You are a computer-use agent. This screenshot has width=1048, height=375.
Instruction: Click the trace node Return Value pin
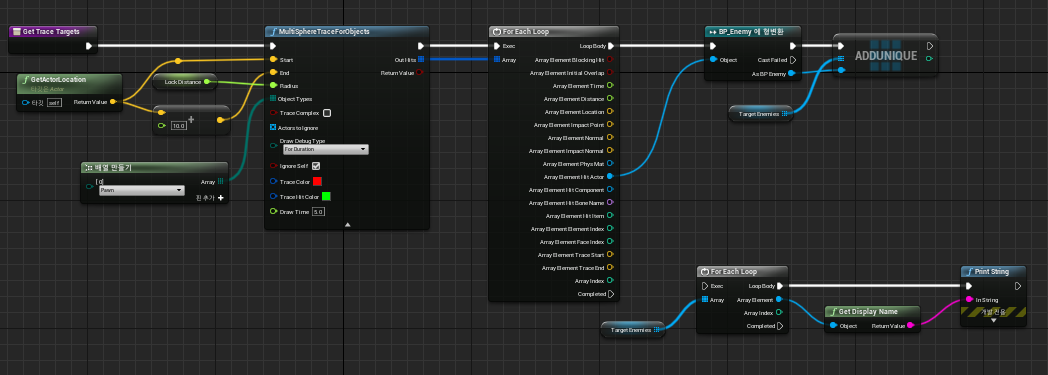419,72
